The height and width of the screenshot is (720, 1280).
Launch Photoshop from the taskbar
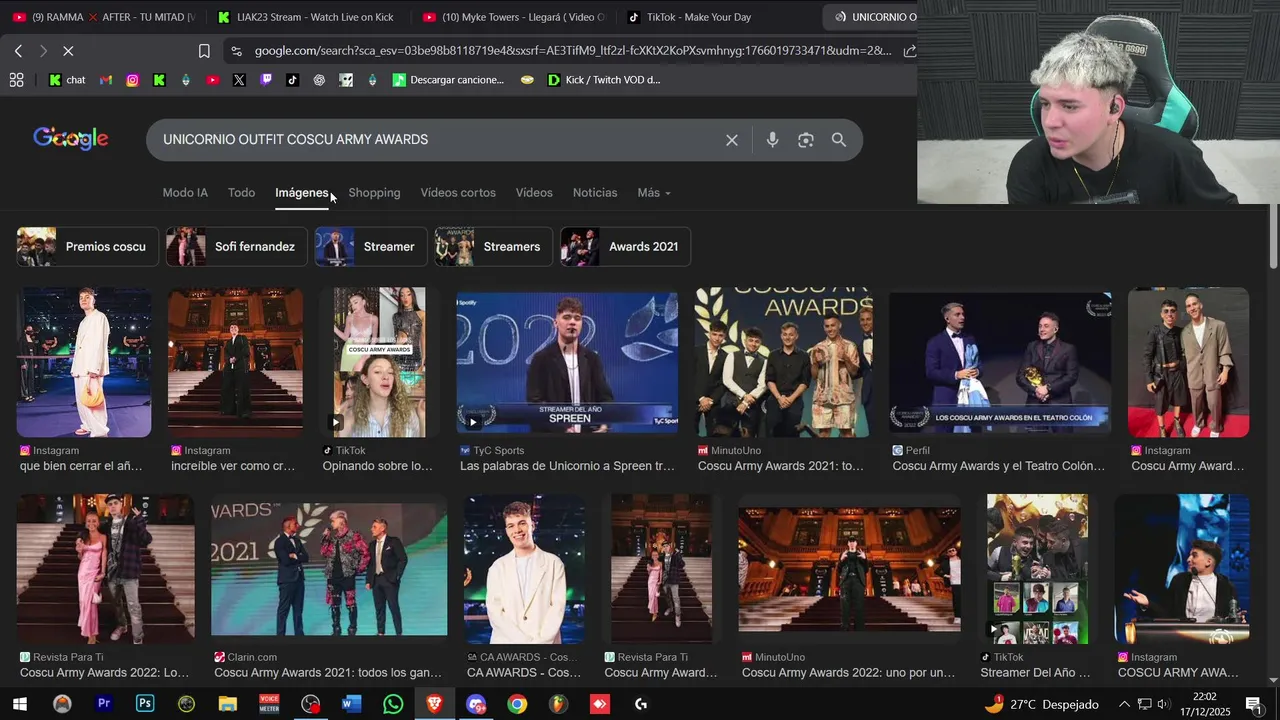[145, 704]
